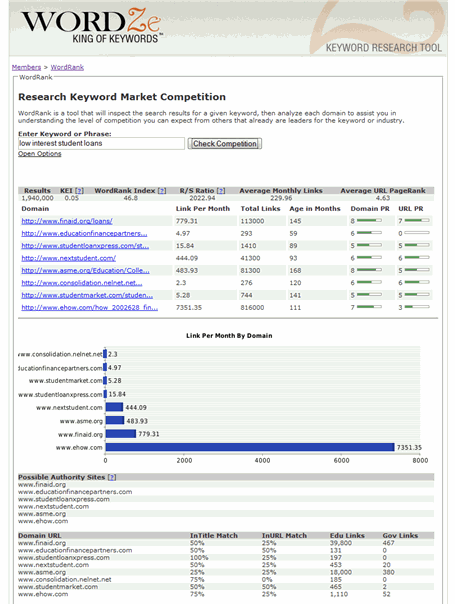455x604 pixels.
Task: Click www.finaid.org in Possible Authority Sites
Action: 42,485
